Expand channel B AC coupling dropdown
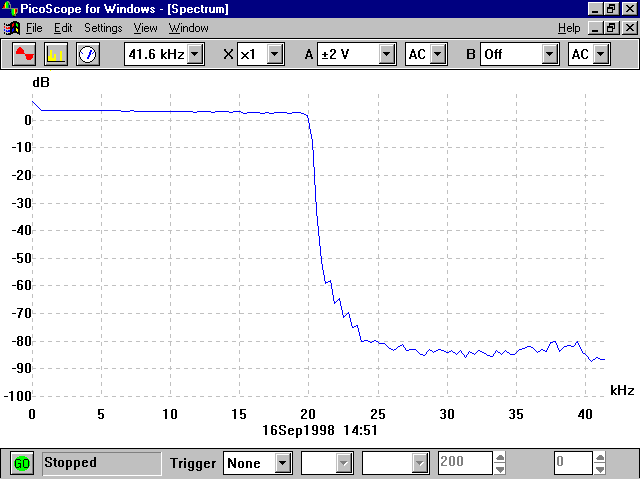The width and height of the screenshot is (640, 480). tap(601, 54)
